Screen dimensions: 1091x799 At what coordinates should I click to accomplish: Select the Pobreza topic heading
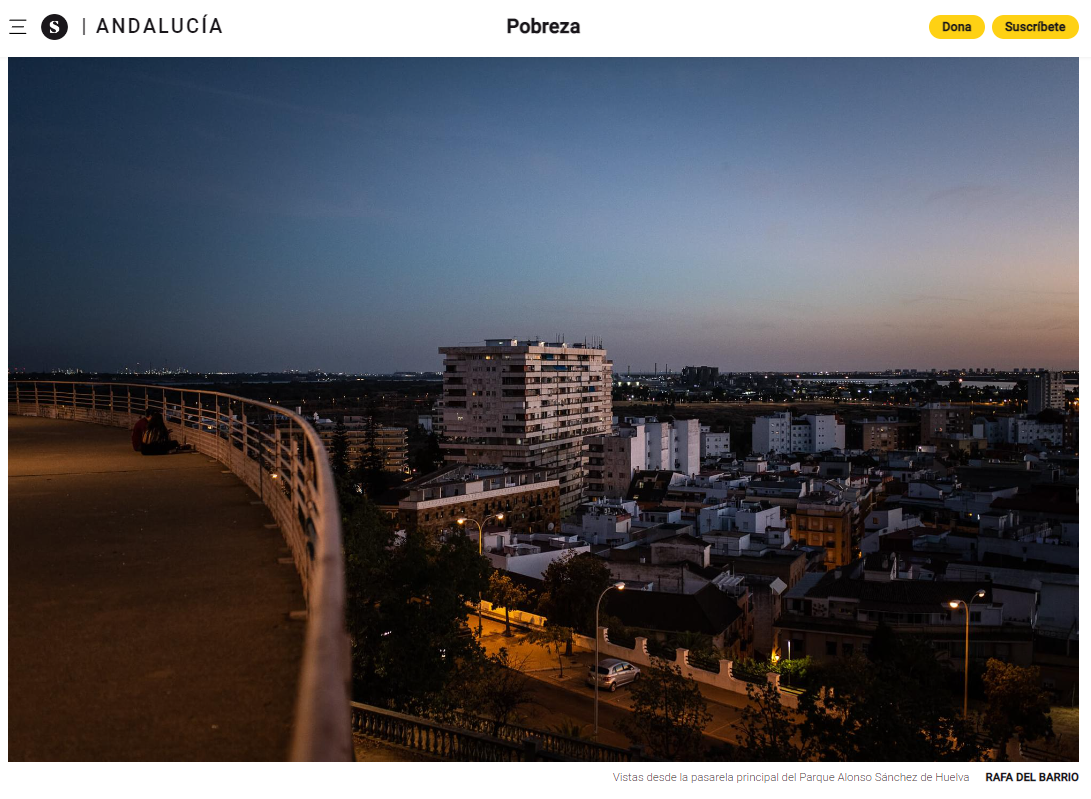pyautogui.click(x=543, y=26)
